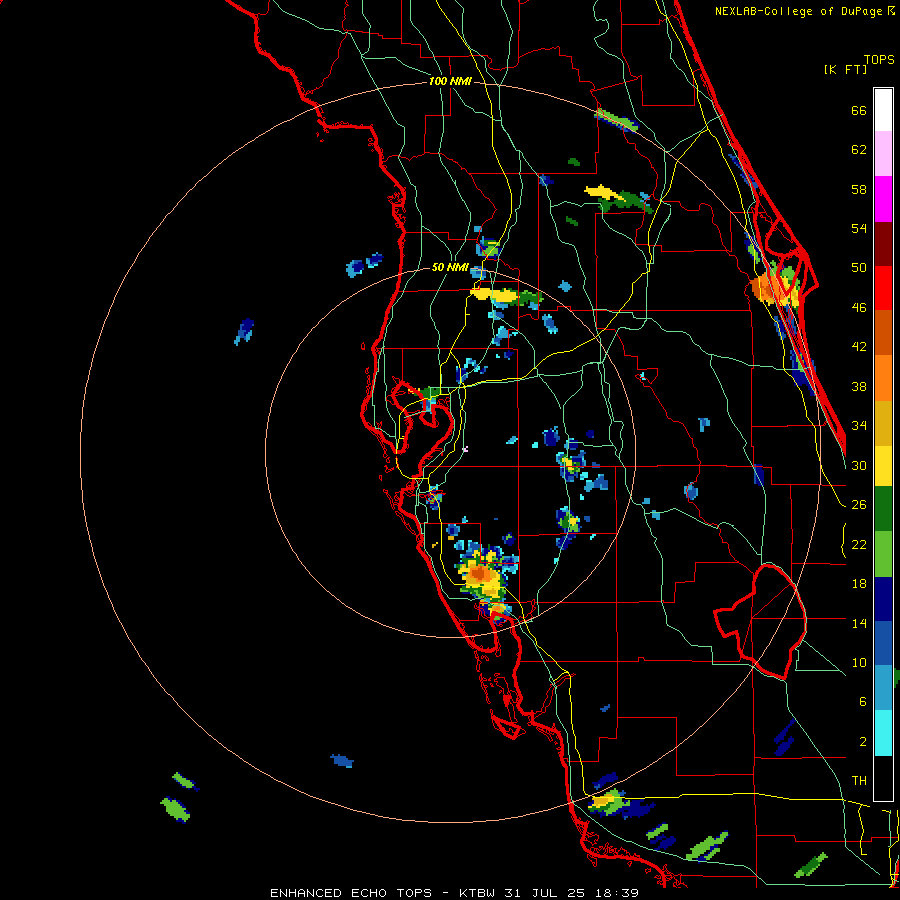The width and height of the screenshot is (900, 900).
Task: Click the white swatch atop the TOPS legend
Action: tap(883, 110)
